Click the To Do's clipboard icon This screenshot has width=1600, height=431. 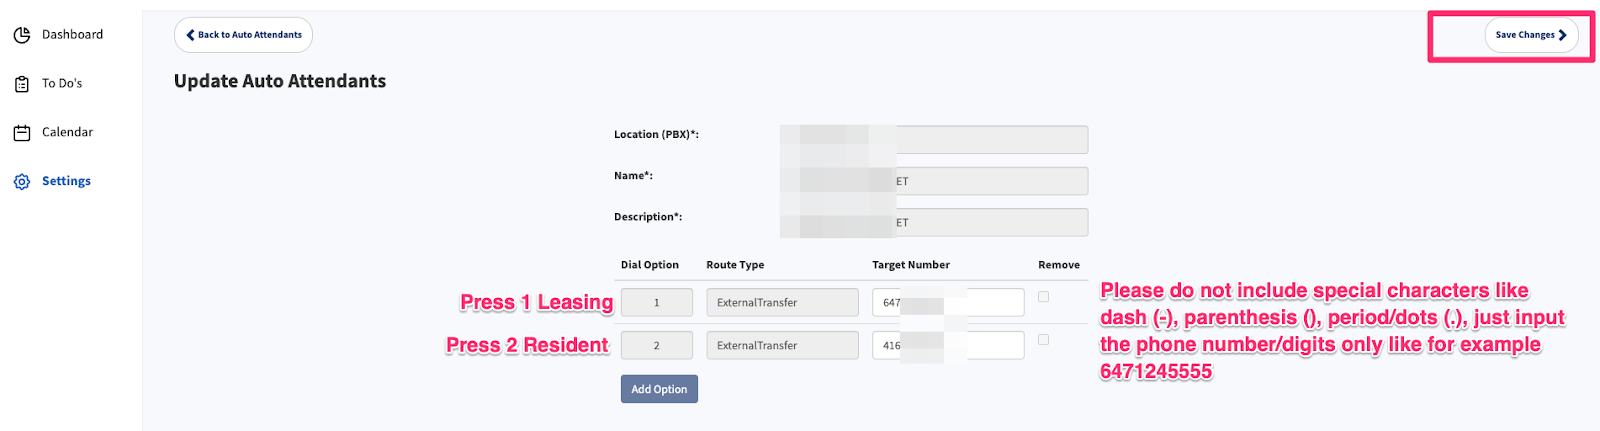tap(22, 84)
